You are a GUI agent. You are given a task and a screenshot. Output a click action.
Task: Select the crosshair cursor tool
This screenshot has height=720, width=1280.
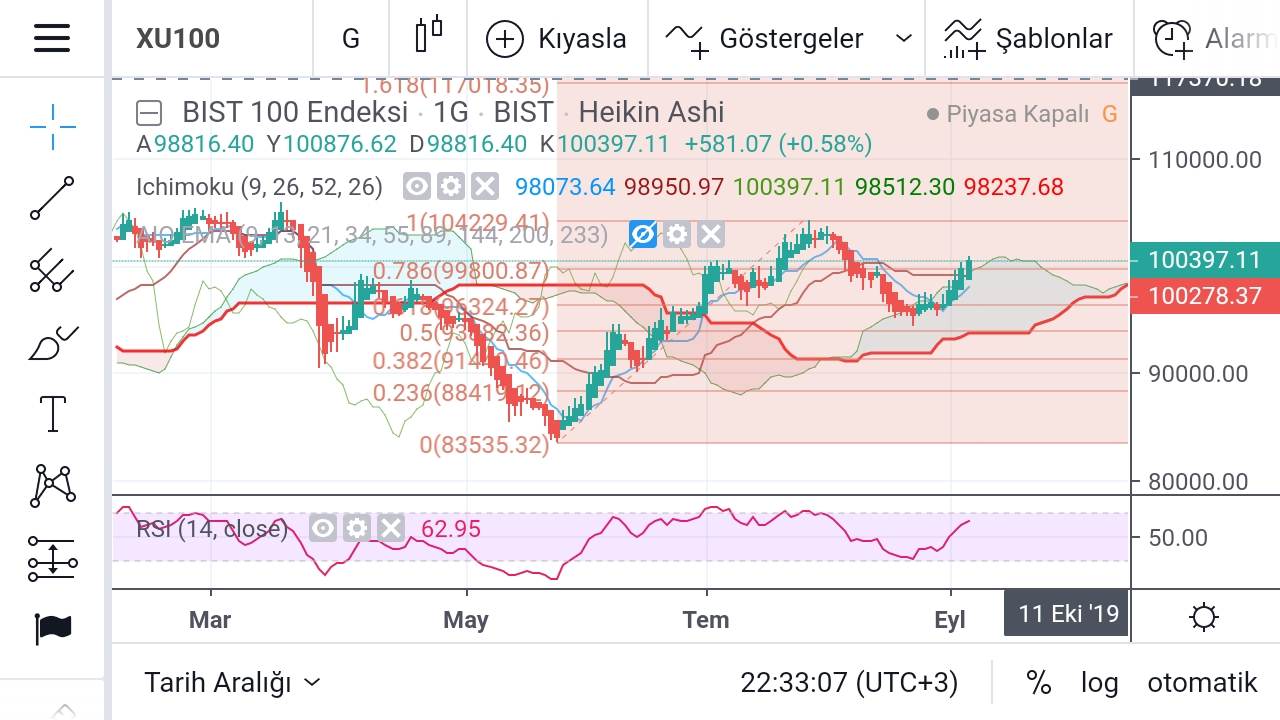coord(52,124)
